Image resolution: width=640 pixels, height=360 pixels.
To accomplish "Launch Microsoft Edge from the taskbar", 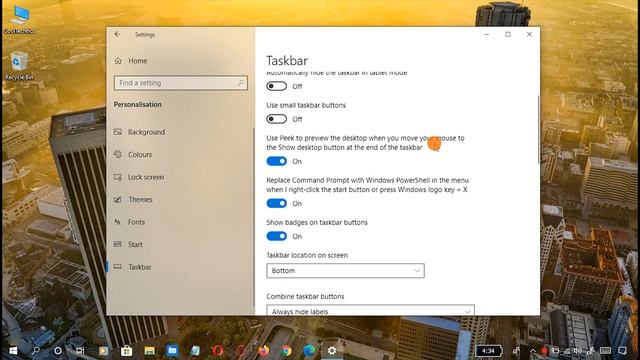I will tap(309, 351).
